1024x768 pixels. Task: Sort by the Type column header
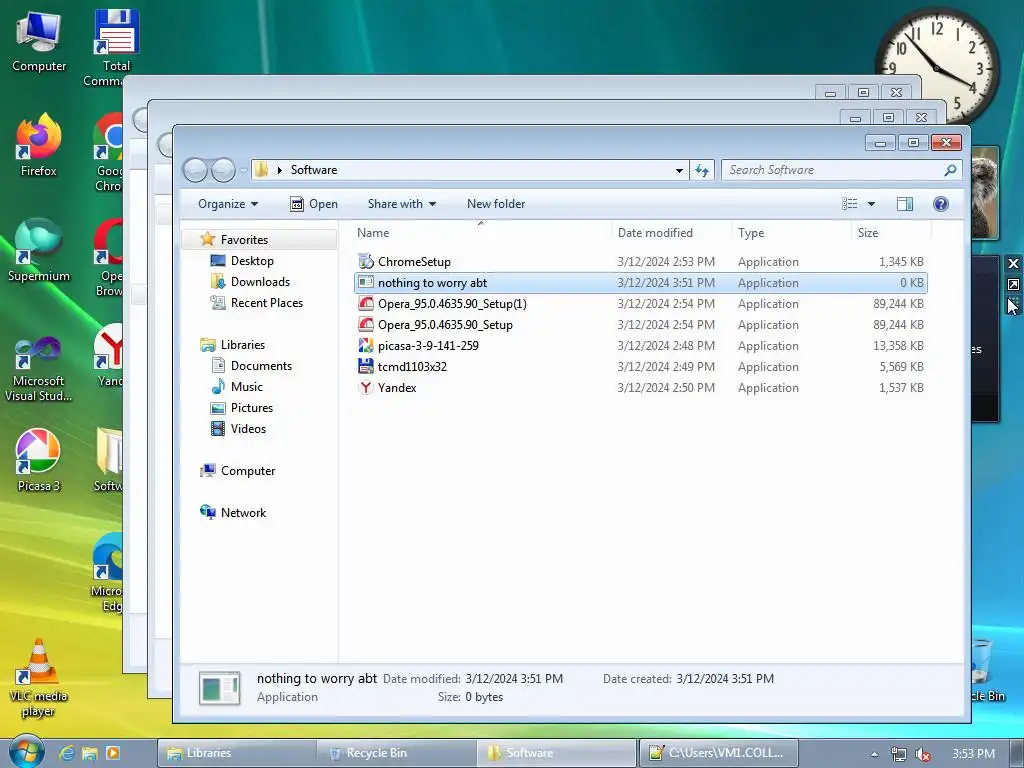coord(792,232)
